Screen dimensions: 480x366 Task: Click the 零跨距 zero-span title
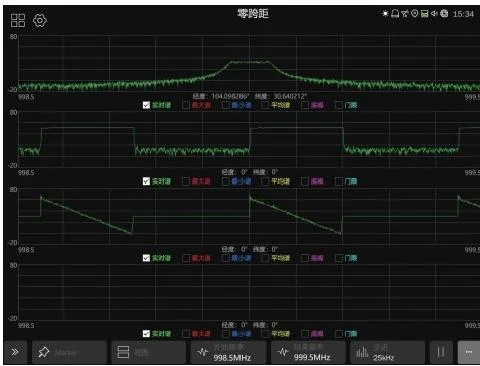(253, 14)
